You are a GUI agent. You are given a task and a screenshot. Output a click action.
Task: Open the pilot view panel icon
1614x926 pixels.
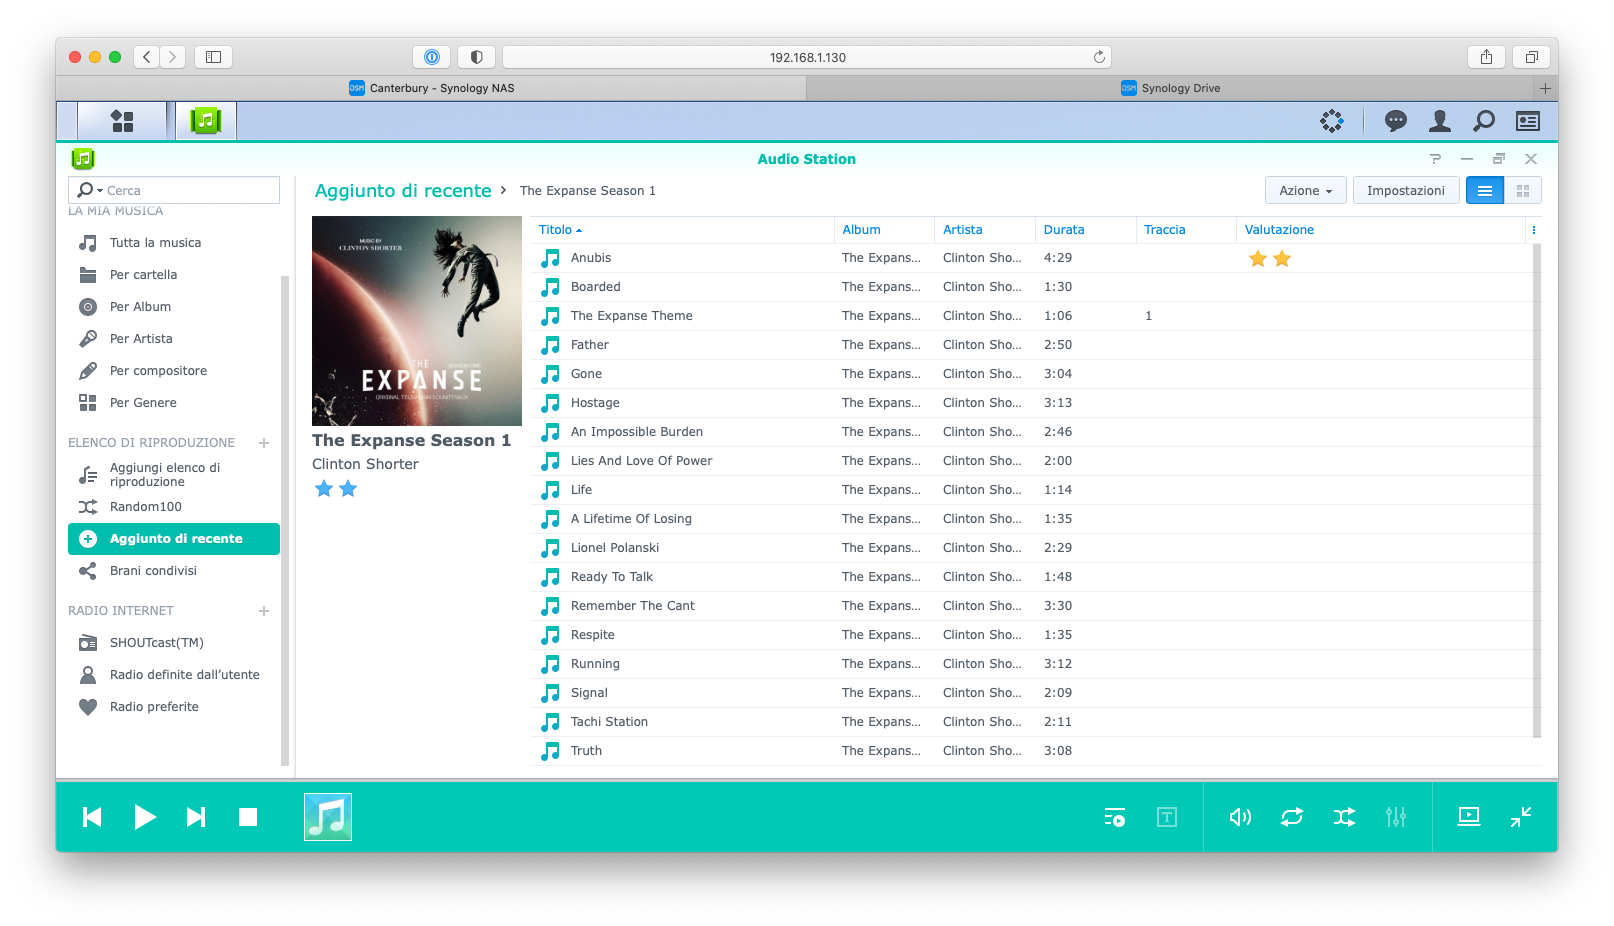click(1528, 121)
